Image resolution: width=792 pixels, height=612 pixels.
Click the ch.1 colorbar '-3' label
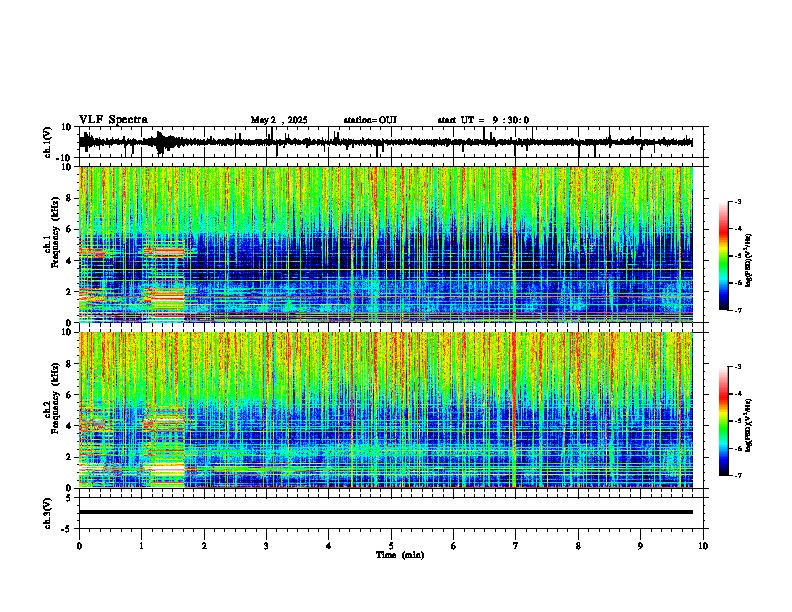click(738, 202)
